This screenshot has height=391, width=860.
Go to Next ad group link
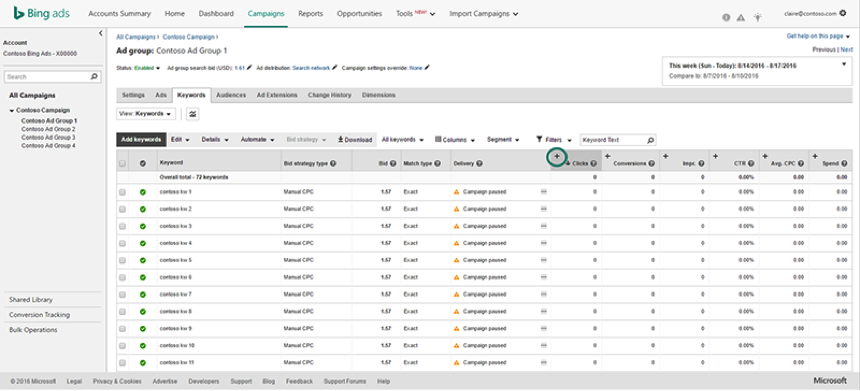click(x=847, y=49)
